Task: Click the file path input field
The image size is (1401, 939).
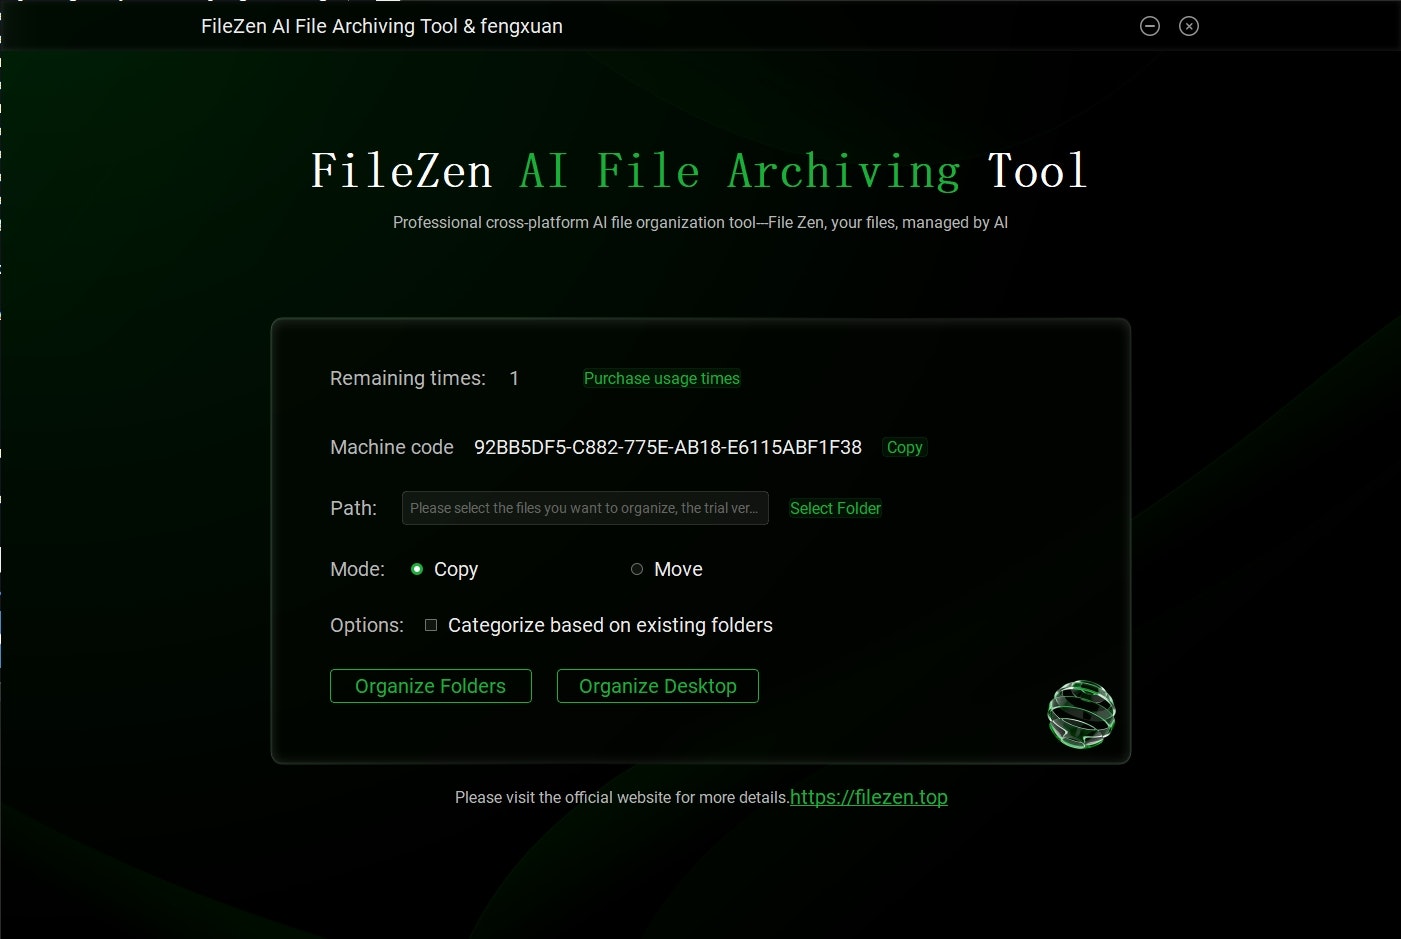Action: pos(585,508)
